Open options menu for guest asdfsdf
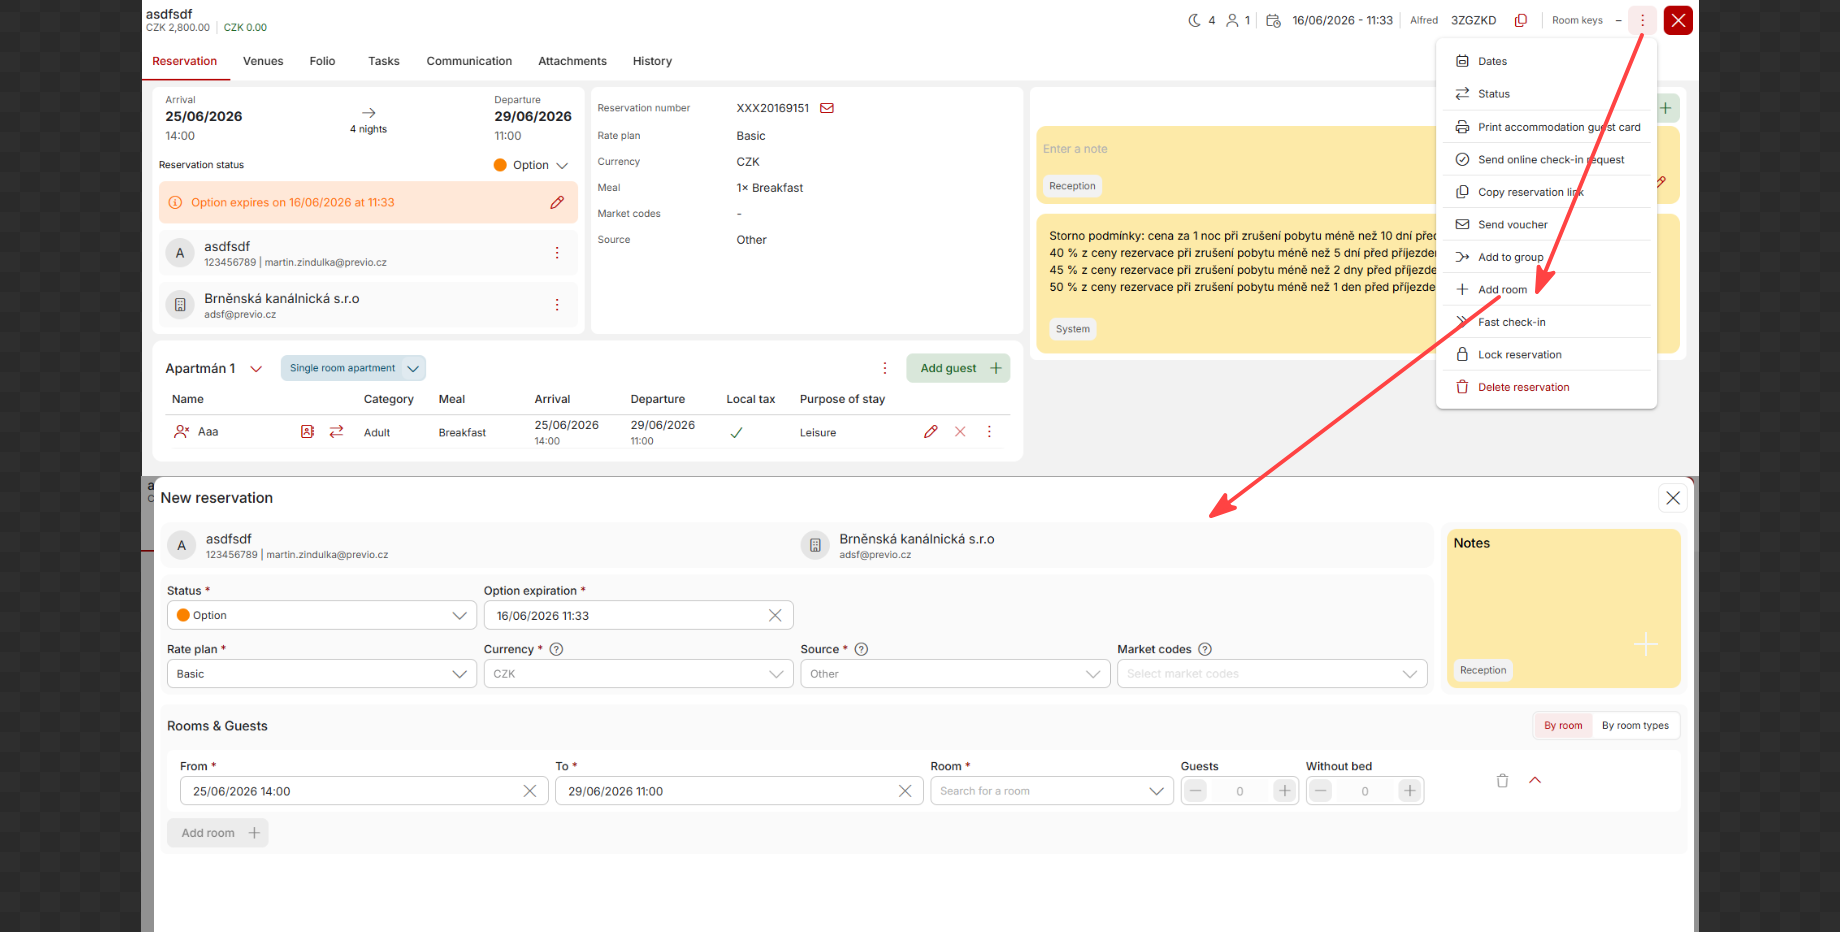This screenshot has width=1840, height=932. [x=557, y=253]
